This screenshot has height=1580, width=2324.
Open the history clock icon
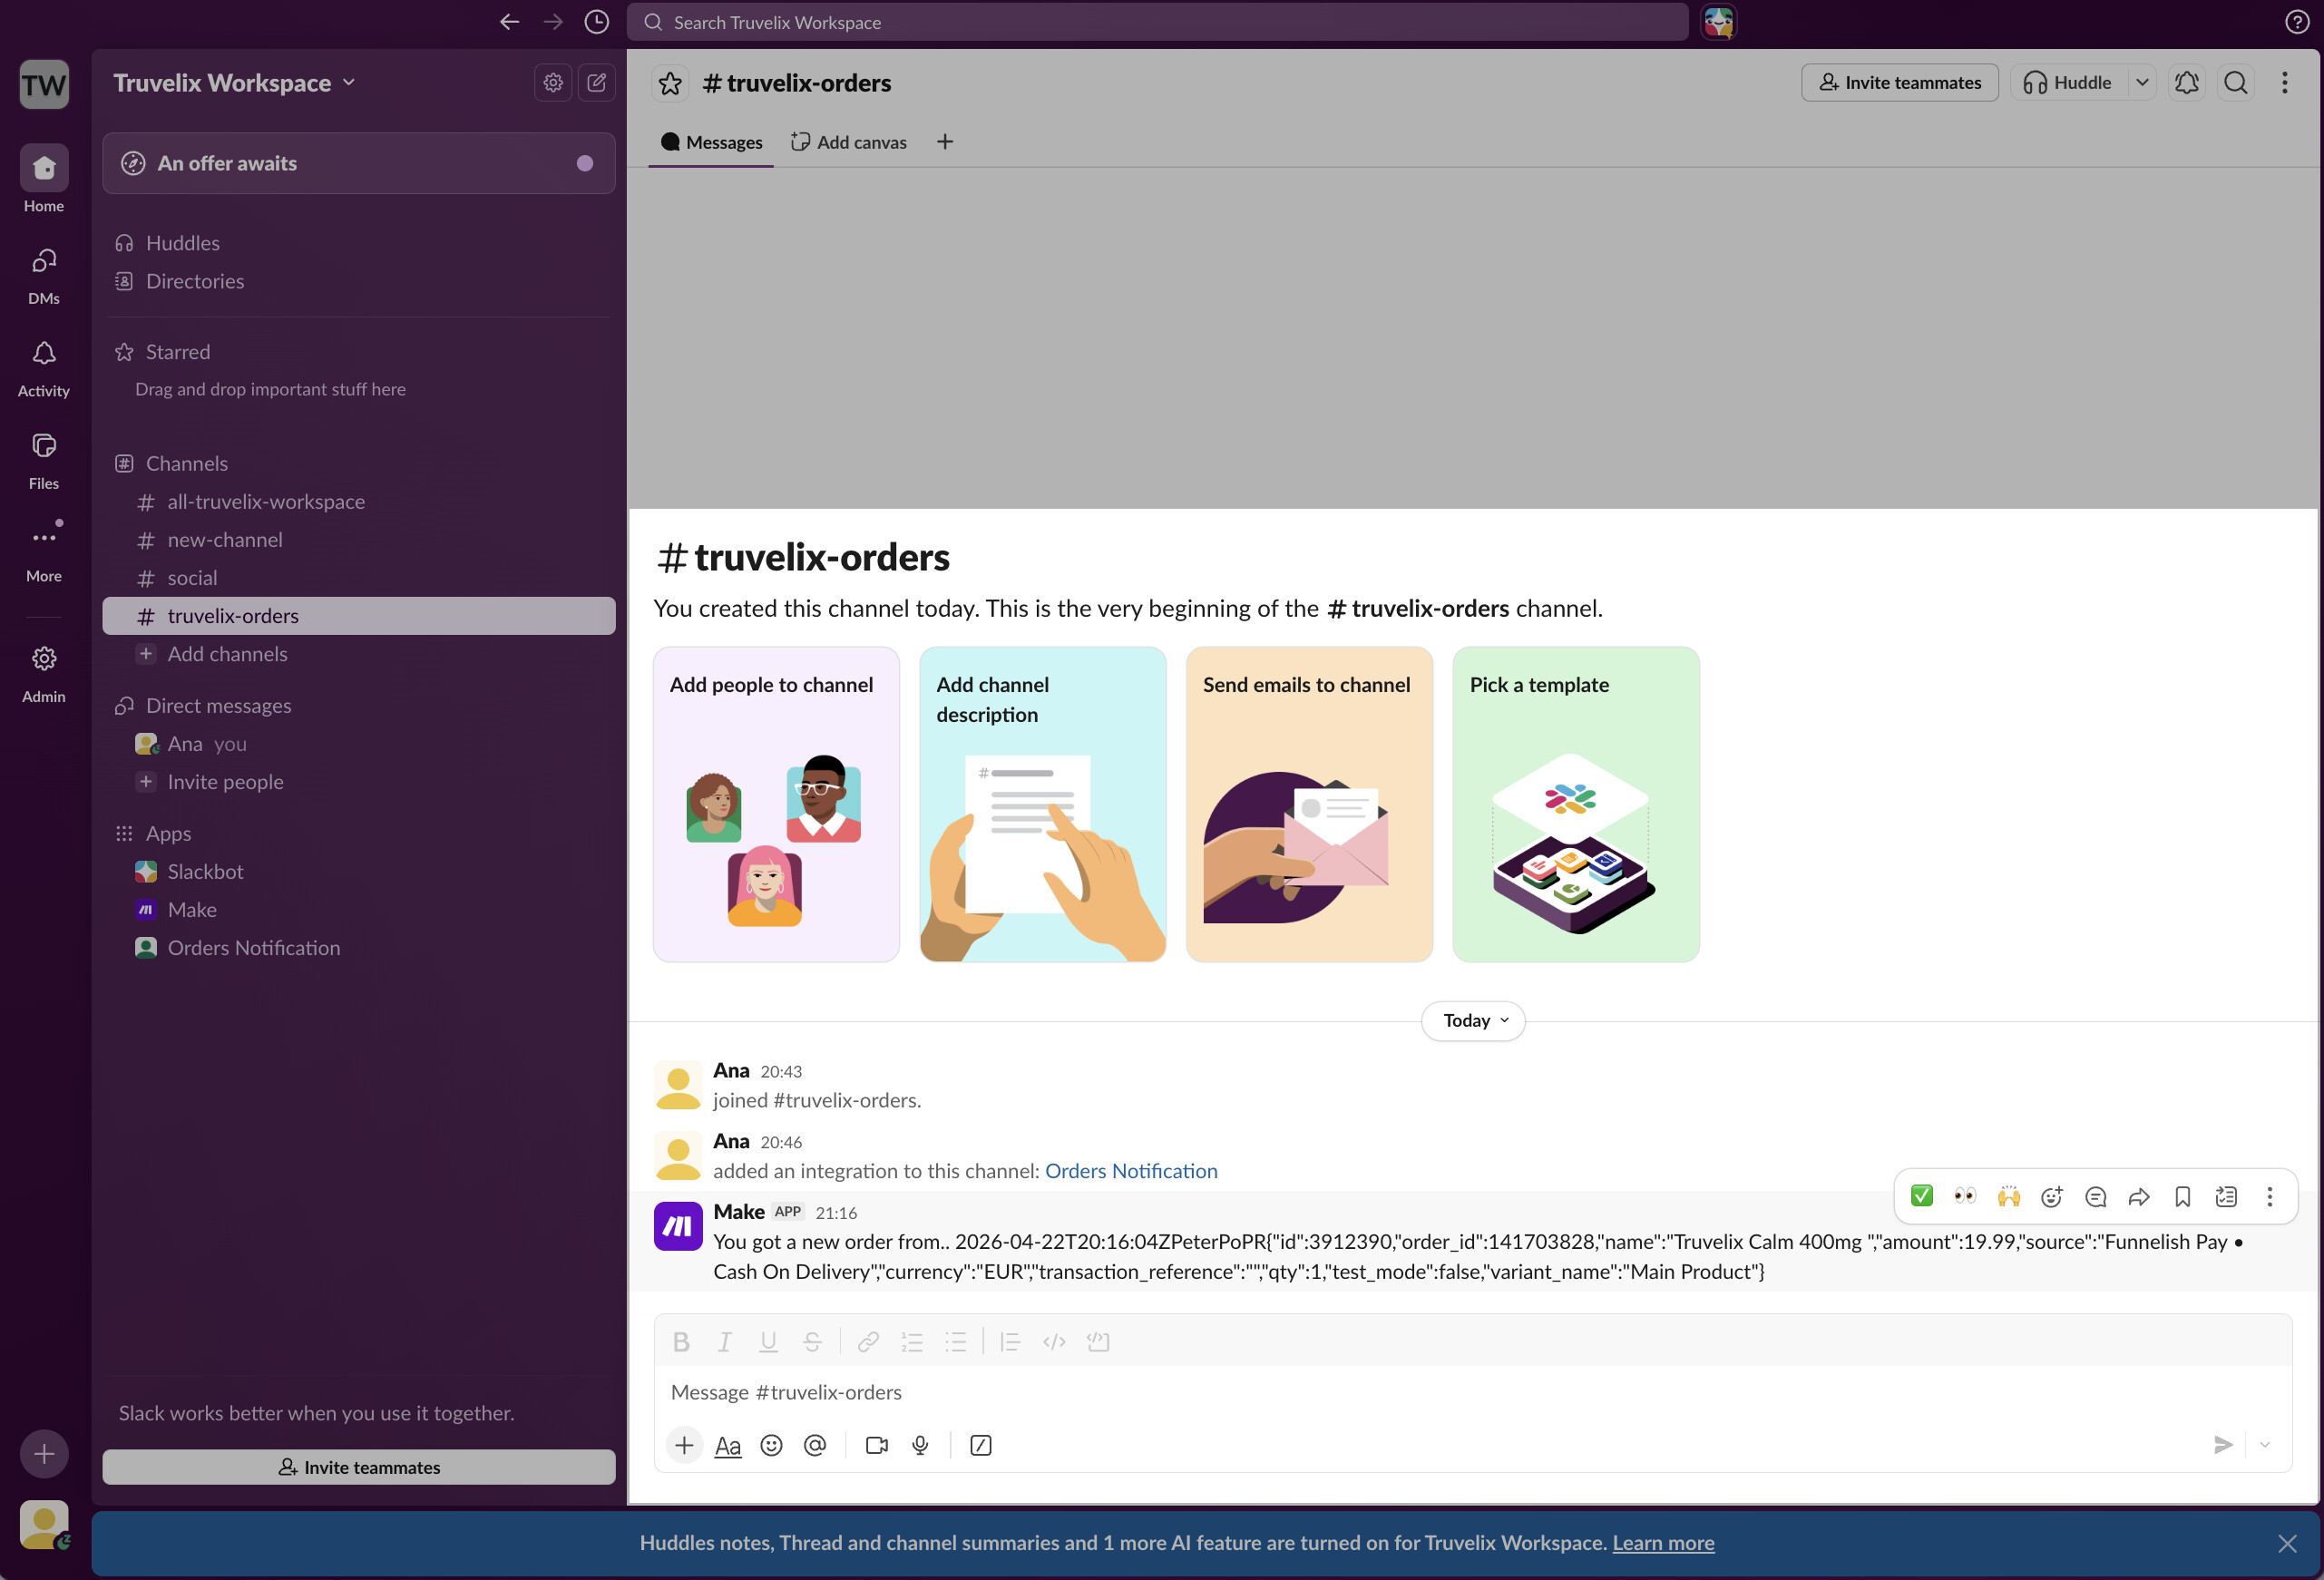(597, 22)
